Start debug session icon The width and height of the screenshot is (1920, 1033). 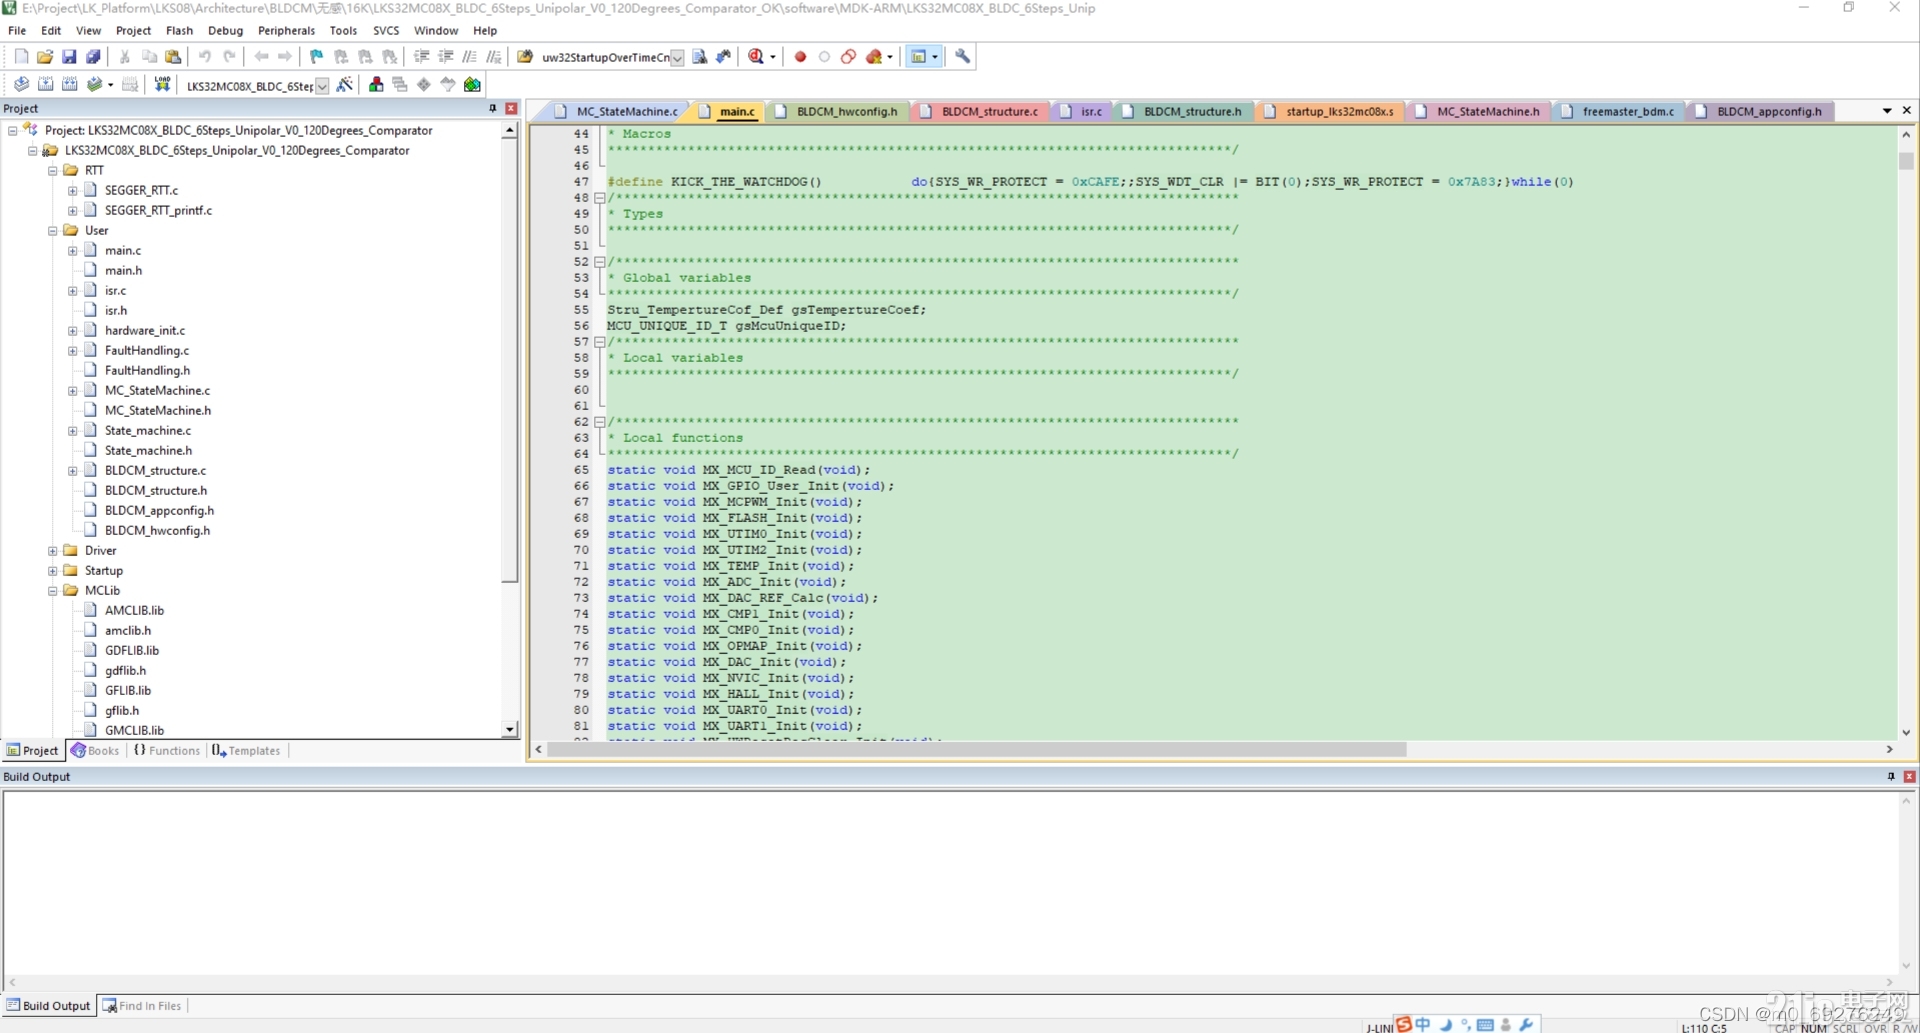(x=757, y=57)
